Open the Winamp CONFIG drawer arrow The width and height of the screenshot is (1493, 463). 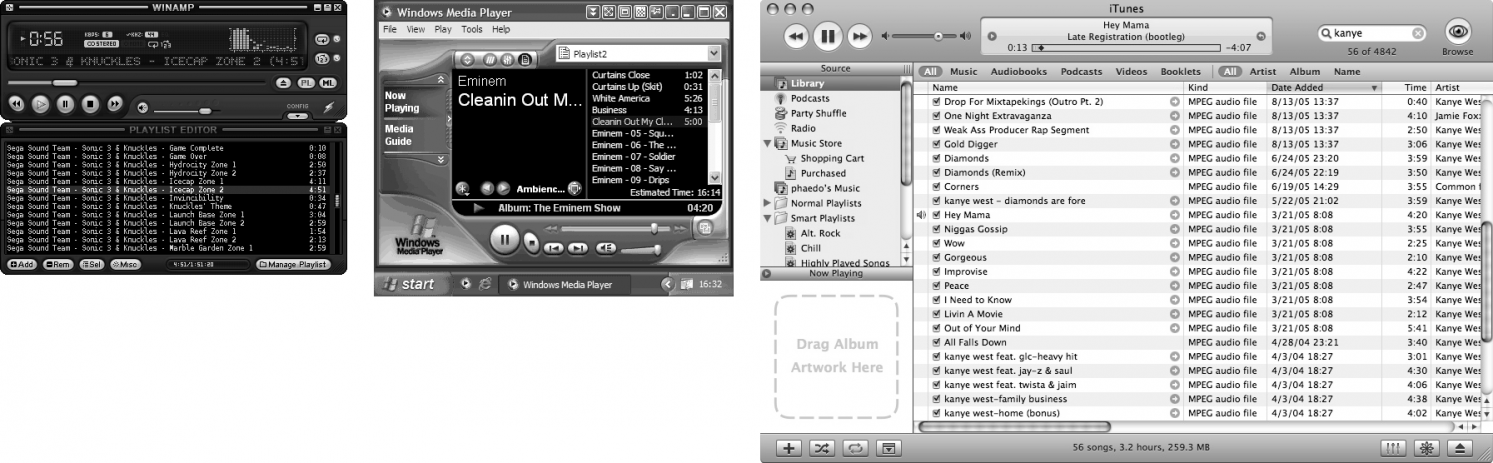297,115
